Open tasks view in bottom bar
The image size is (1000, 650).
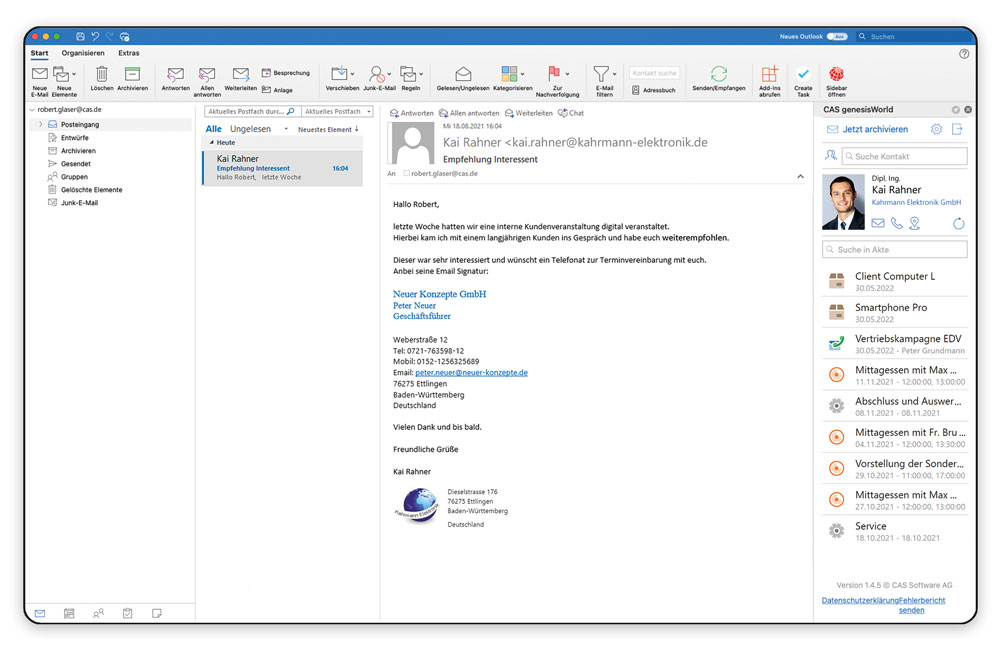coord(128,613)
